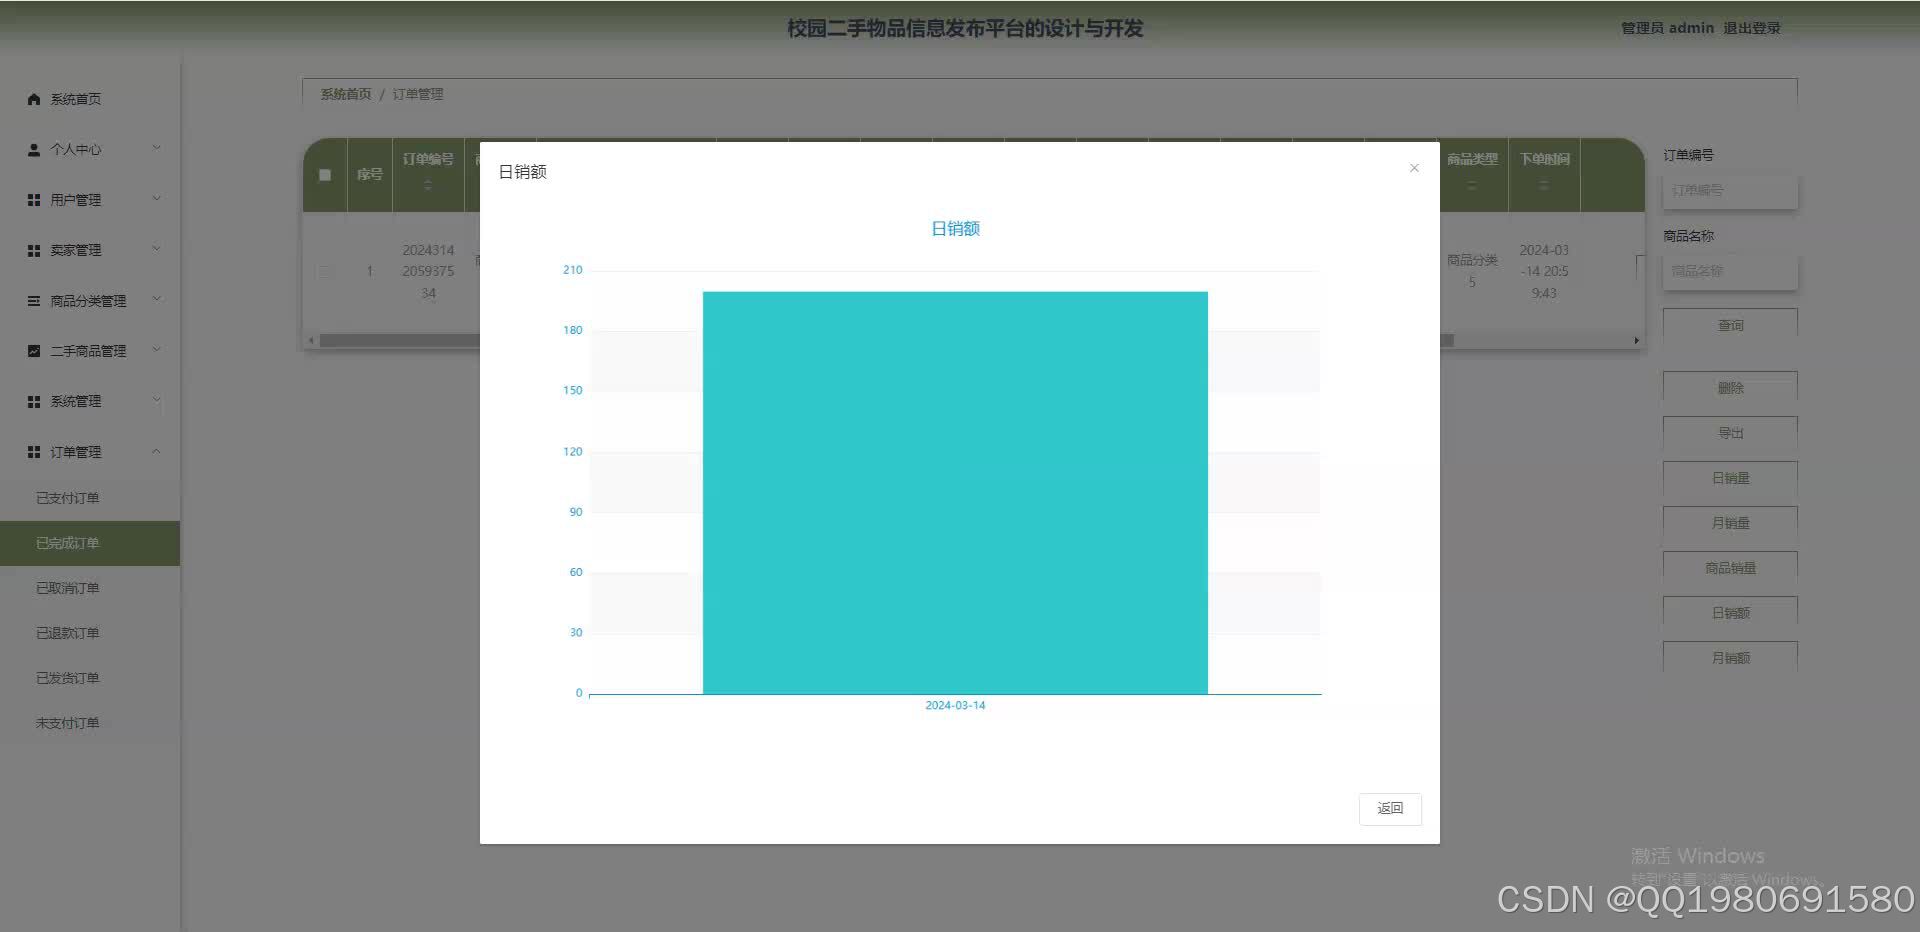This screenshot has width=1920, height=932.
Task: Click the 用户管理 grid icon in sidebar
Action: coord(32,199)
